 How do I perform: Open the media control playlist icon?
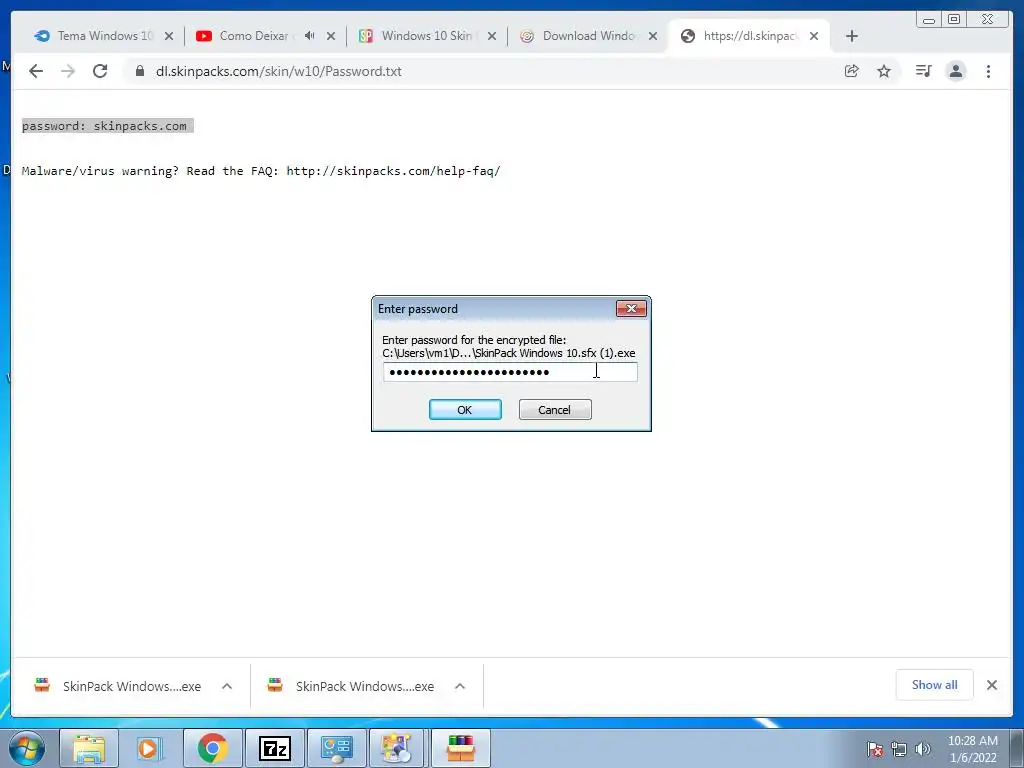click(x=923, y=71)
